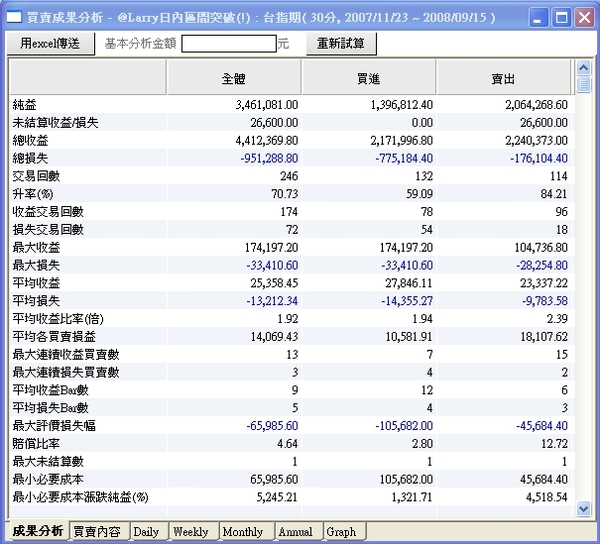Image resolution: width=600 pixels, height=544 pixels.
Task: Select the -951,288.80 value
Action: 269,158
